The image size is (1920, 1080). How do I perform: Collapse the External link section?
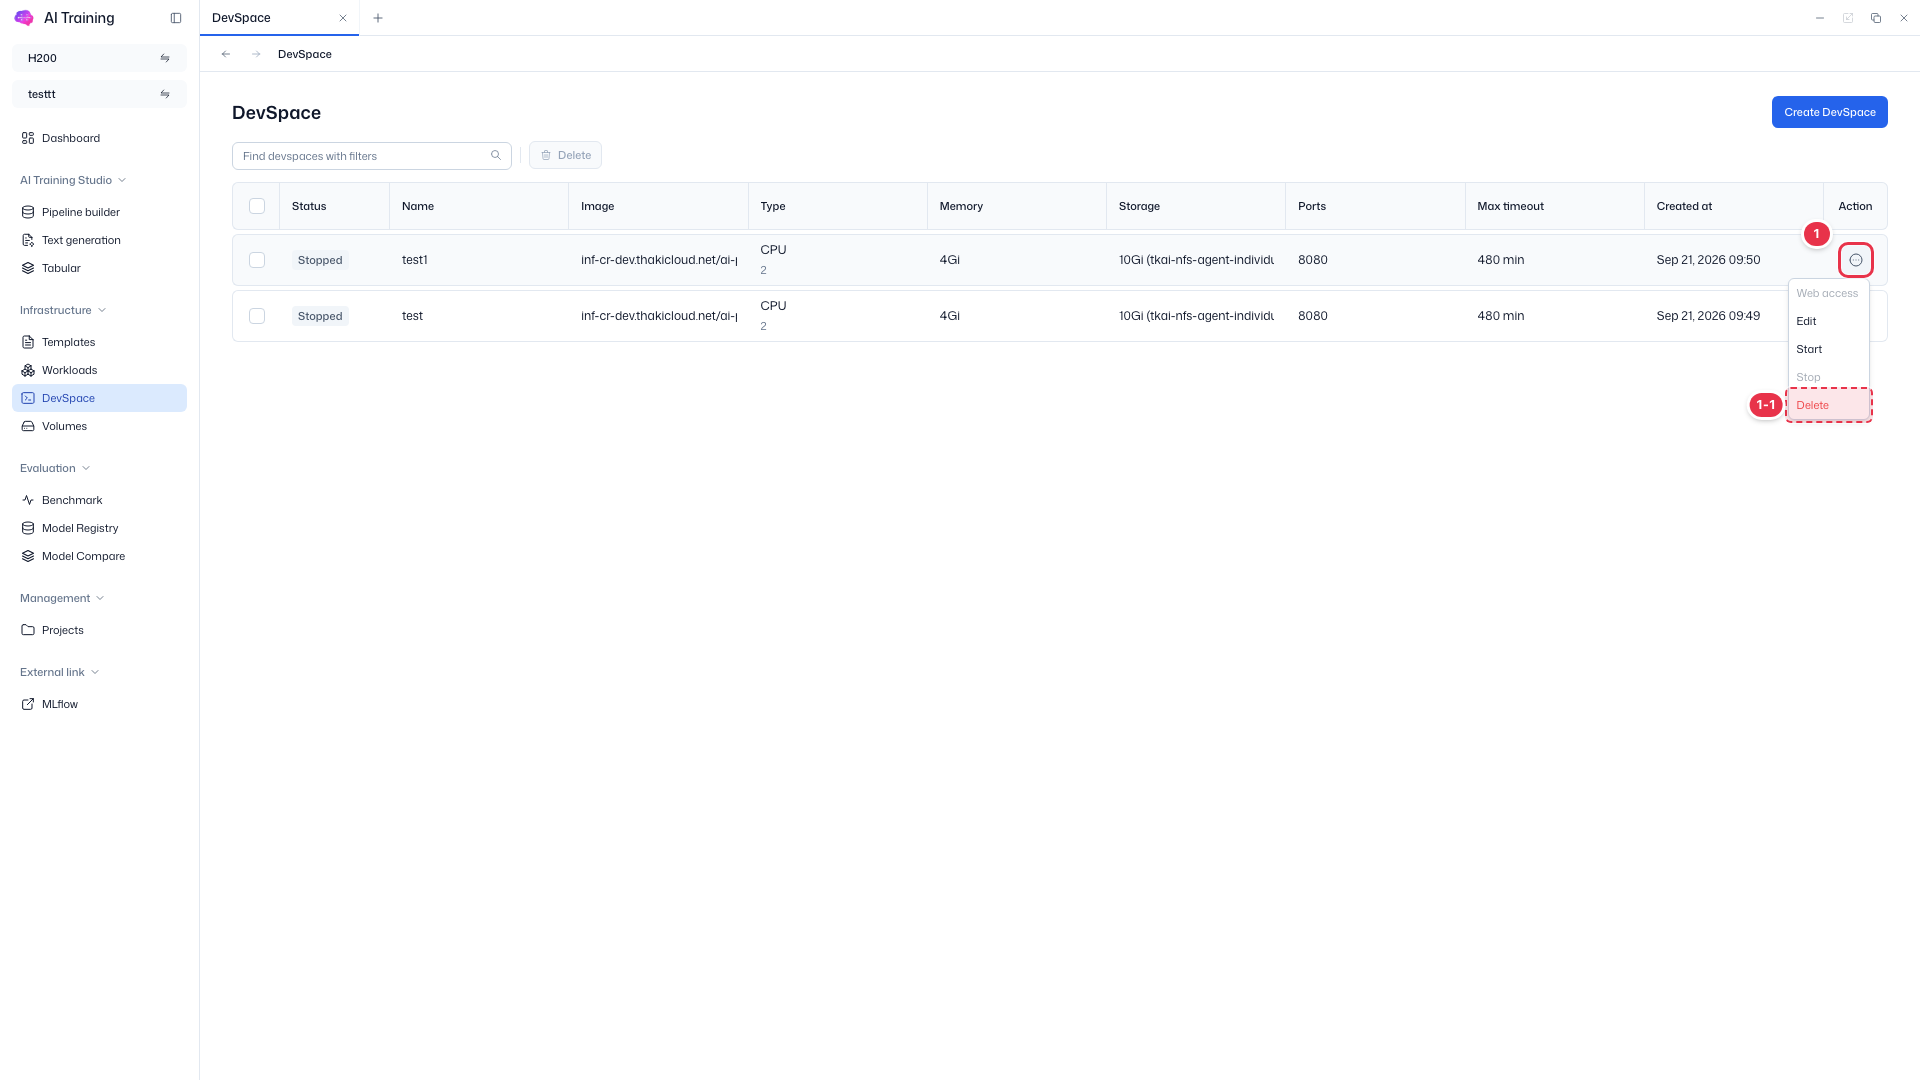coord(59,672)
